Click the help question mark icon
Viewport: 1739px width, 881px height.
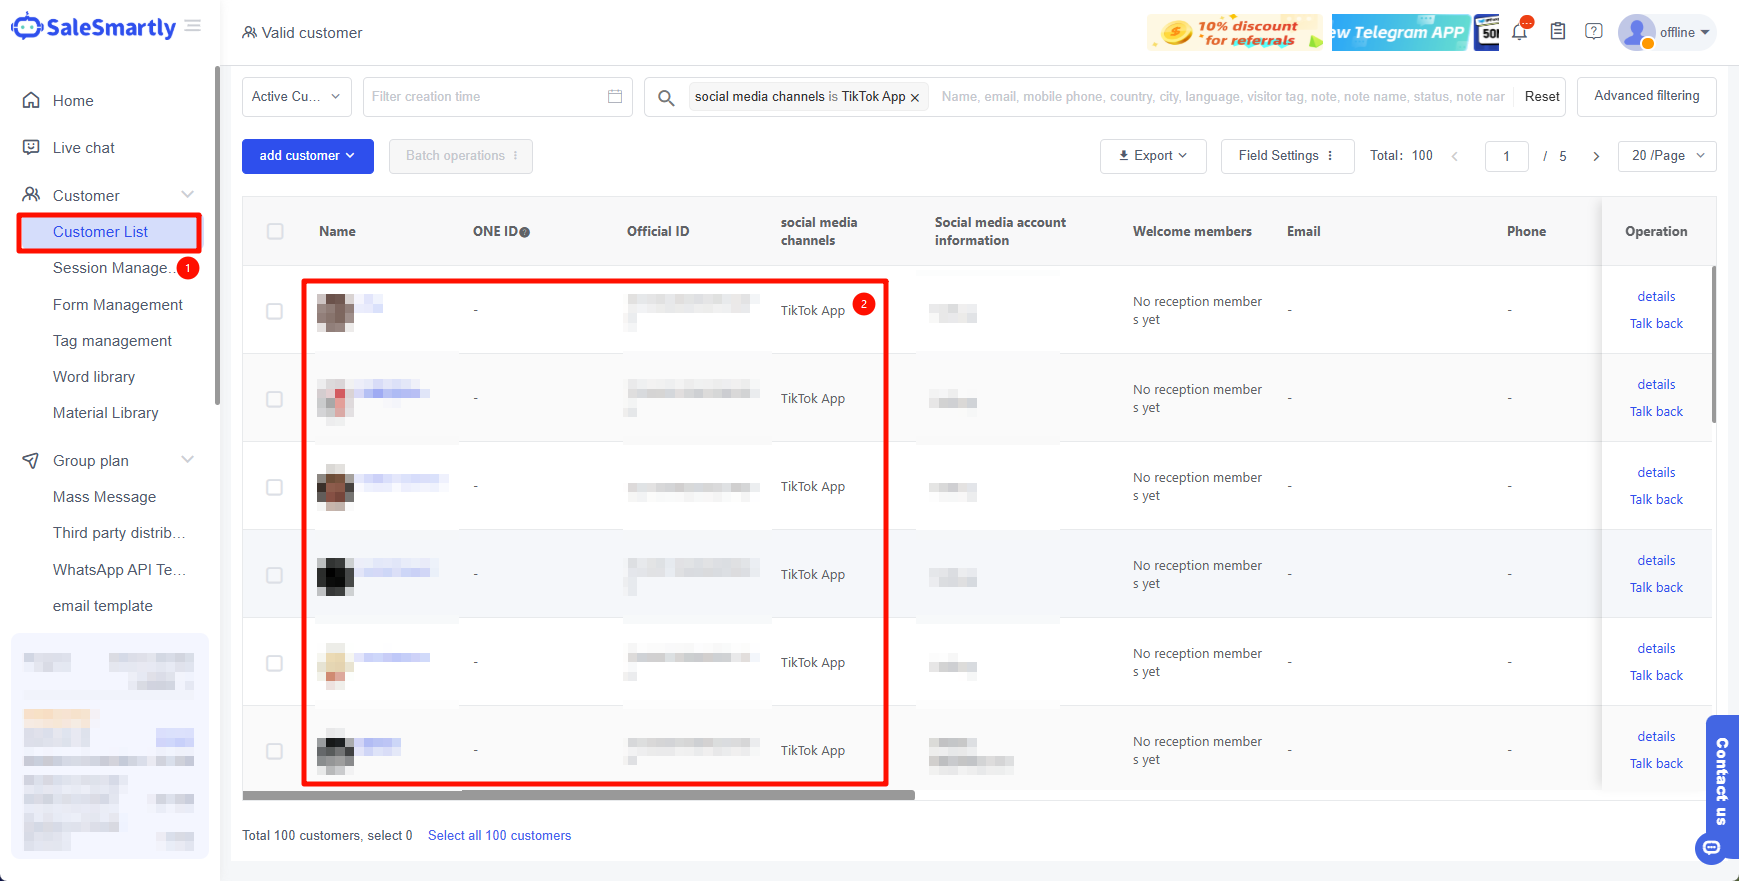(1594, 32)
